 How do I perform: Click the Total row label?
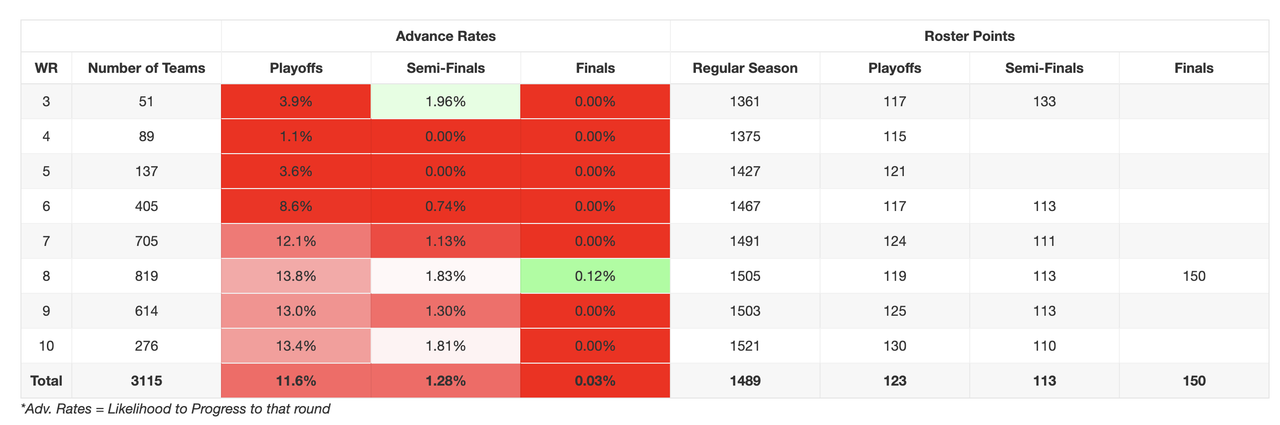[46, 381]
